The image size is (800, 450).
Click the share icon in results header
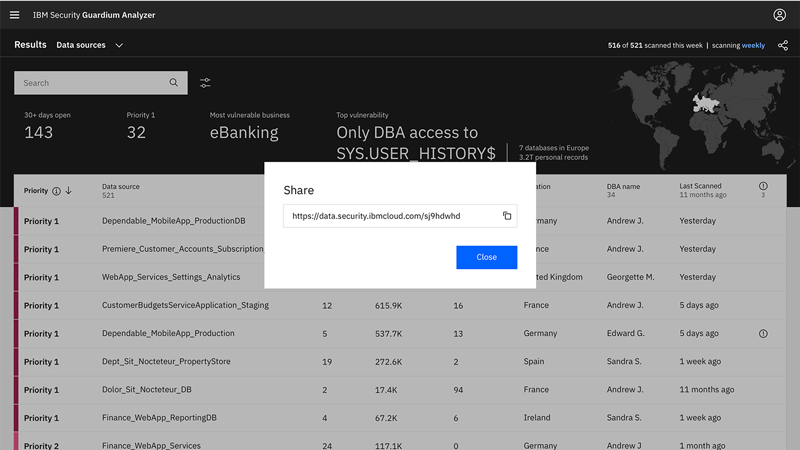point(783,45)
